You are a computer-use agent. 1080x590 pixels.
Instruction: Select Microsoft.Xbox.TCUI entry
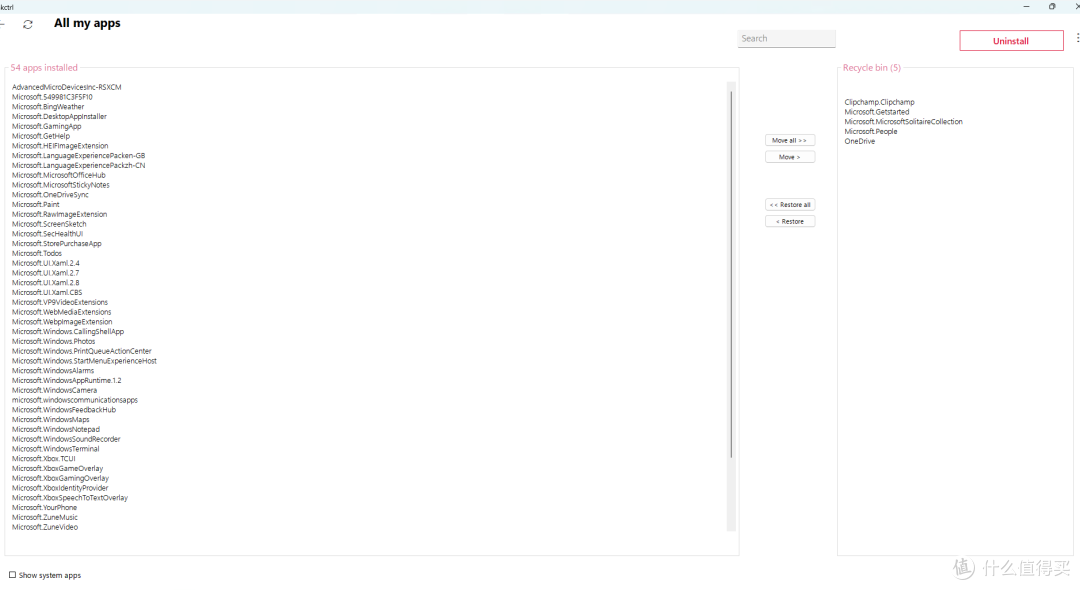click(44, 459)
